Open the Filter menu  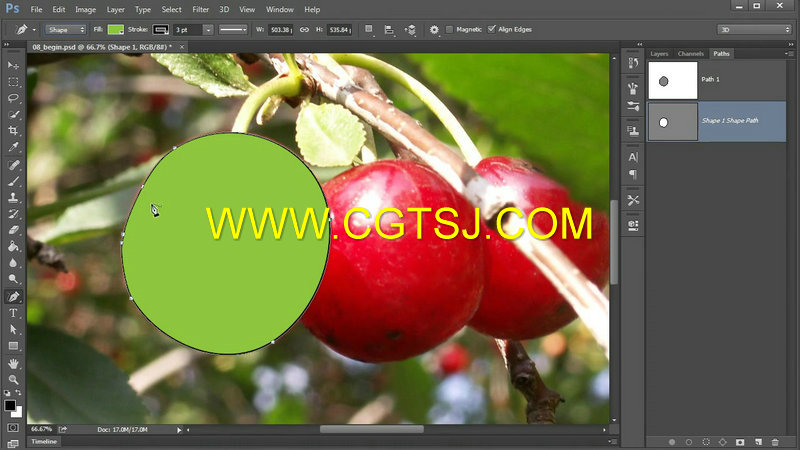coord(201,9)
